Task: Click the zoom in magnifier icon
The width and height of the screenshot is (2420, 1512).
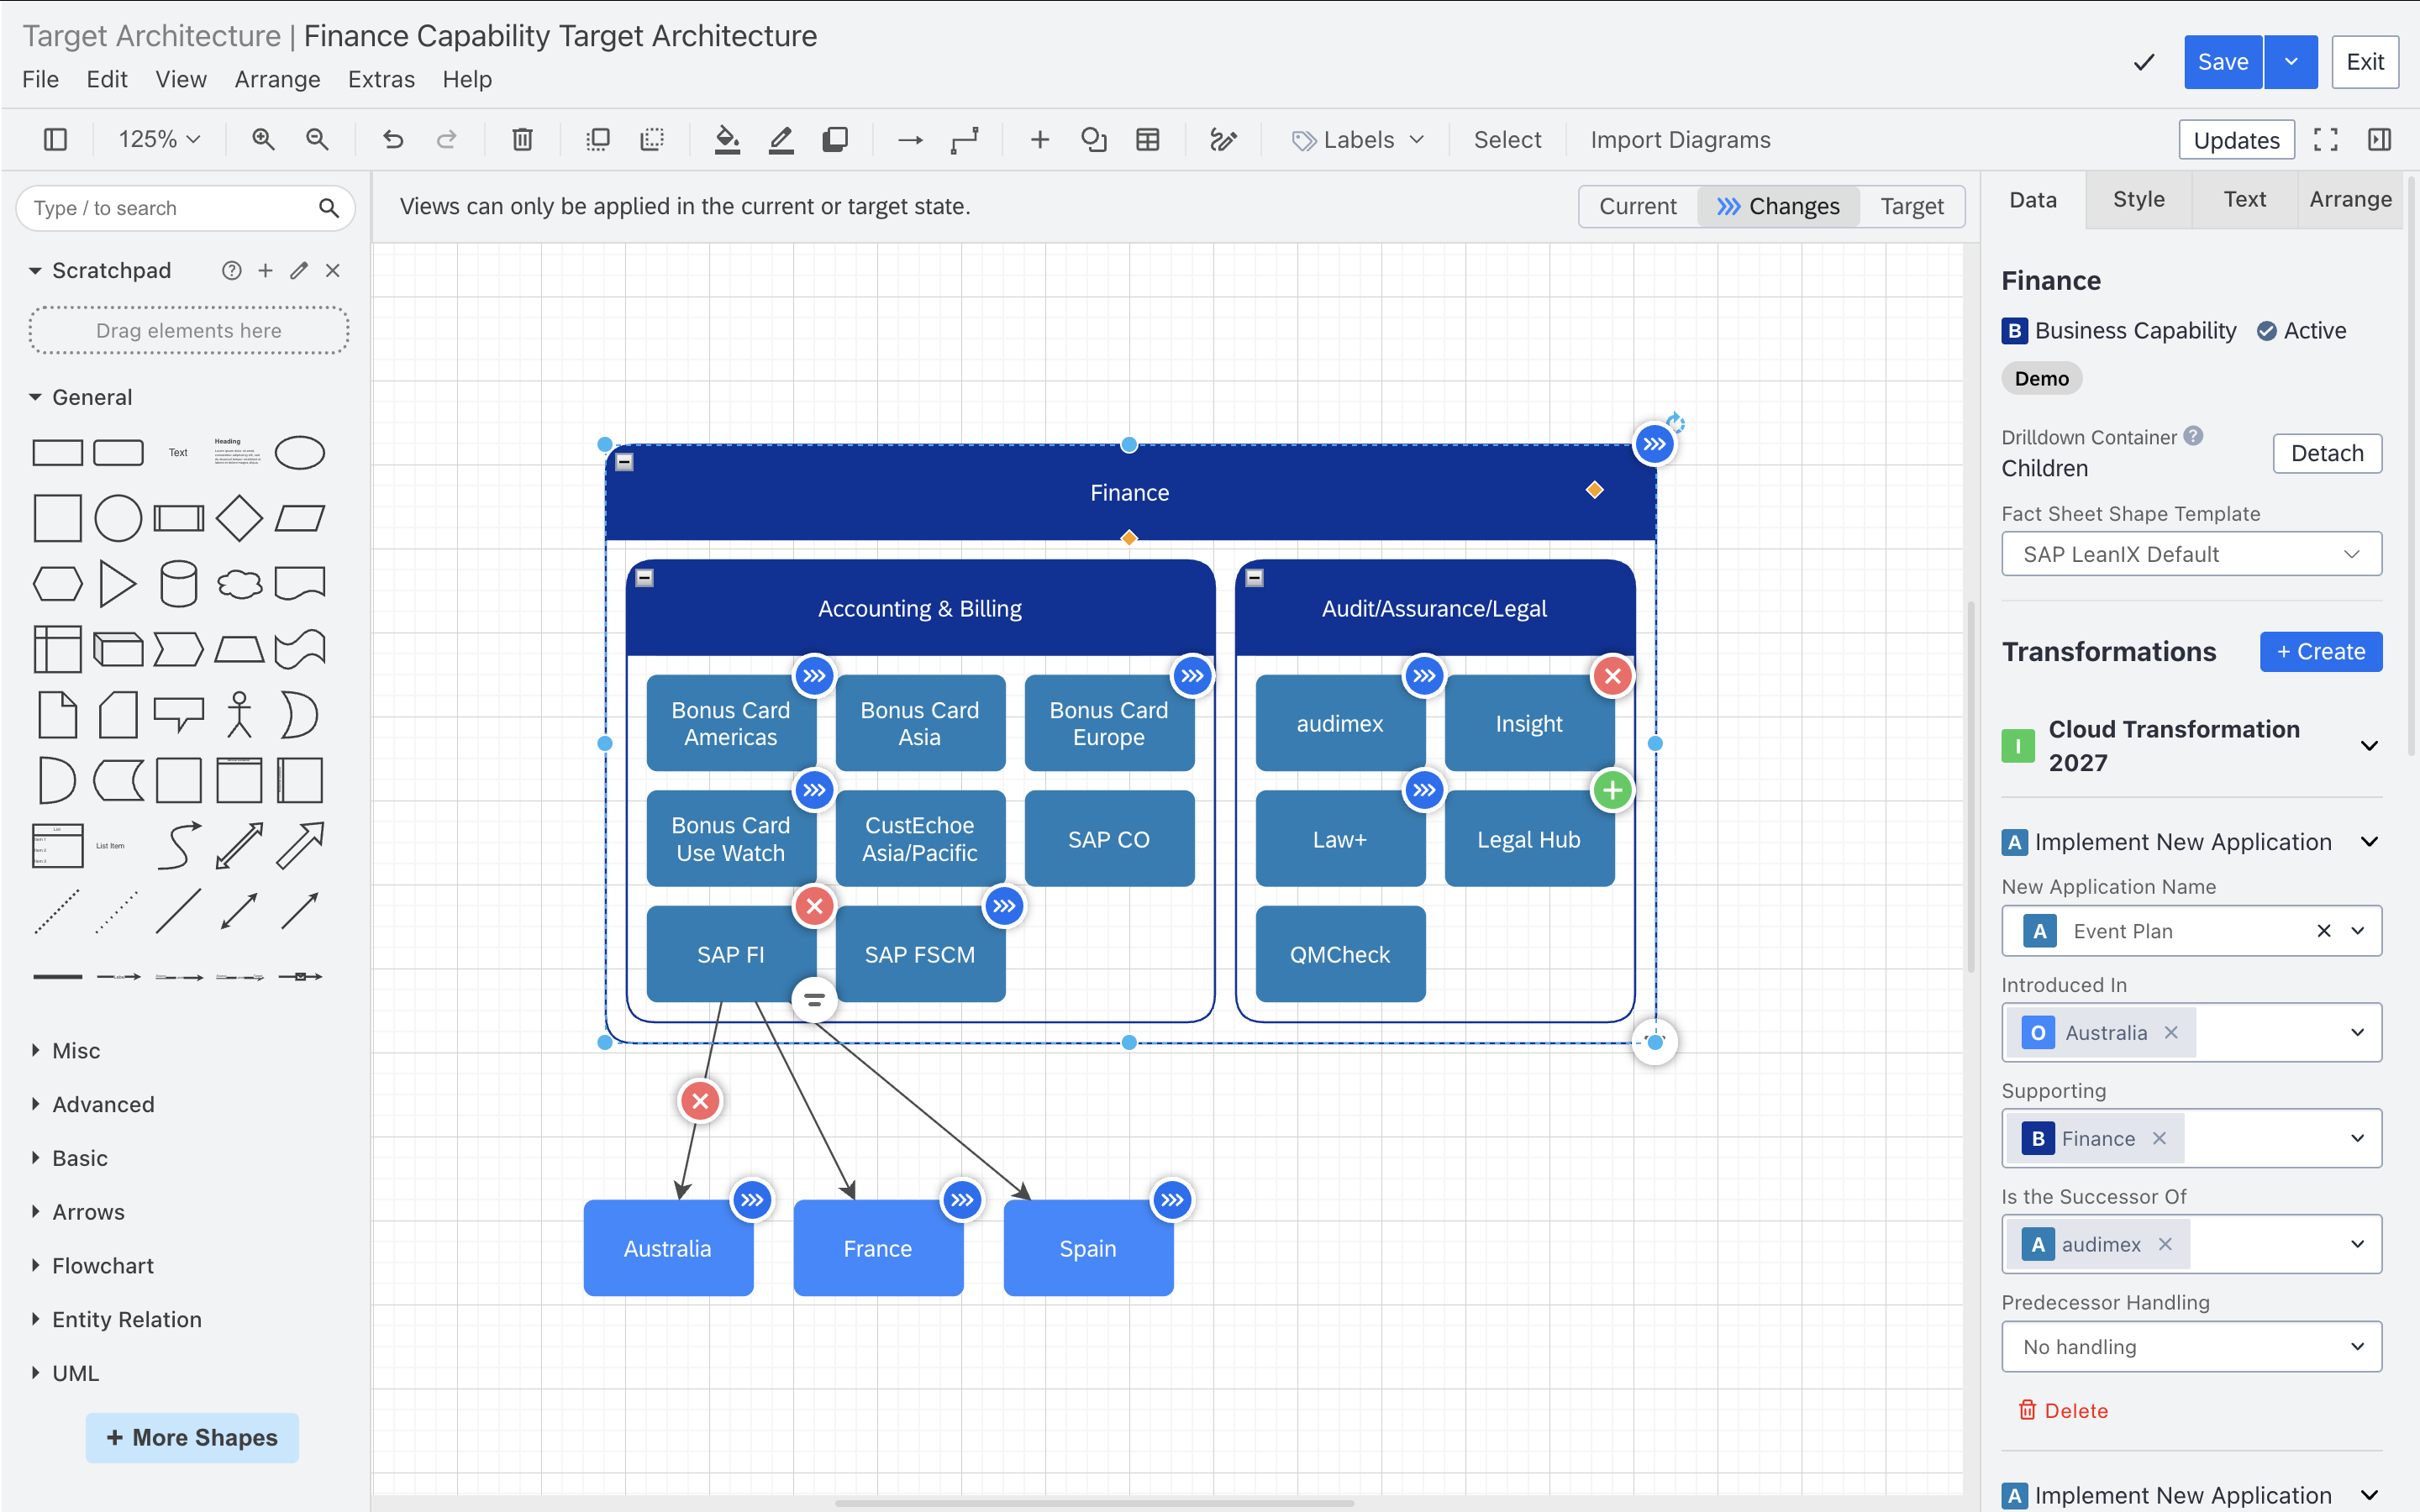Action: pyautogui.click(x=263, y=139)
